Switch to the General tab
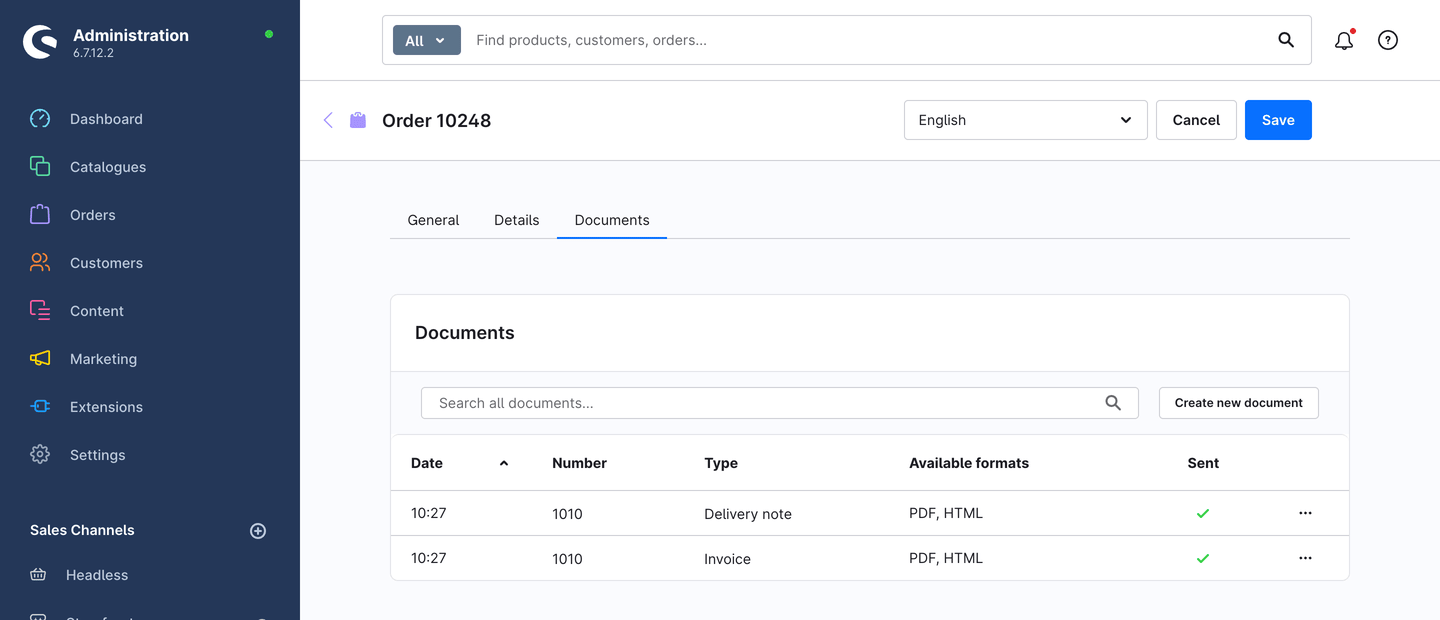Viewport: 1440px width, 620px height. 433,220
